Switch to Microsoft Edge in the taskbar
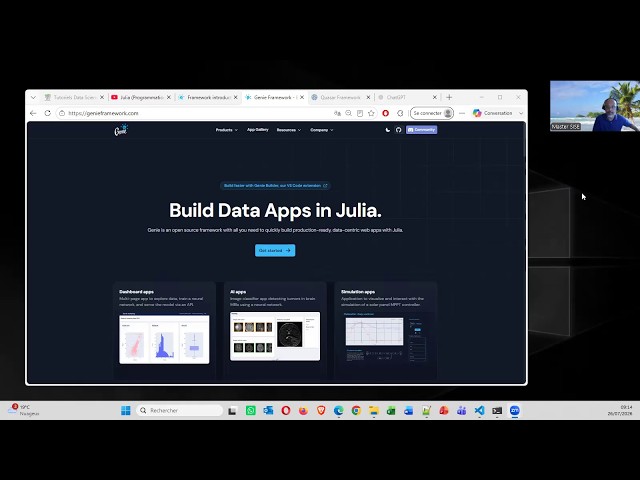Image resolution: width=640 pixels, height=480 pixels. coord(338,411)
